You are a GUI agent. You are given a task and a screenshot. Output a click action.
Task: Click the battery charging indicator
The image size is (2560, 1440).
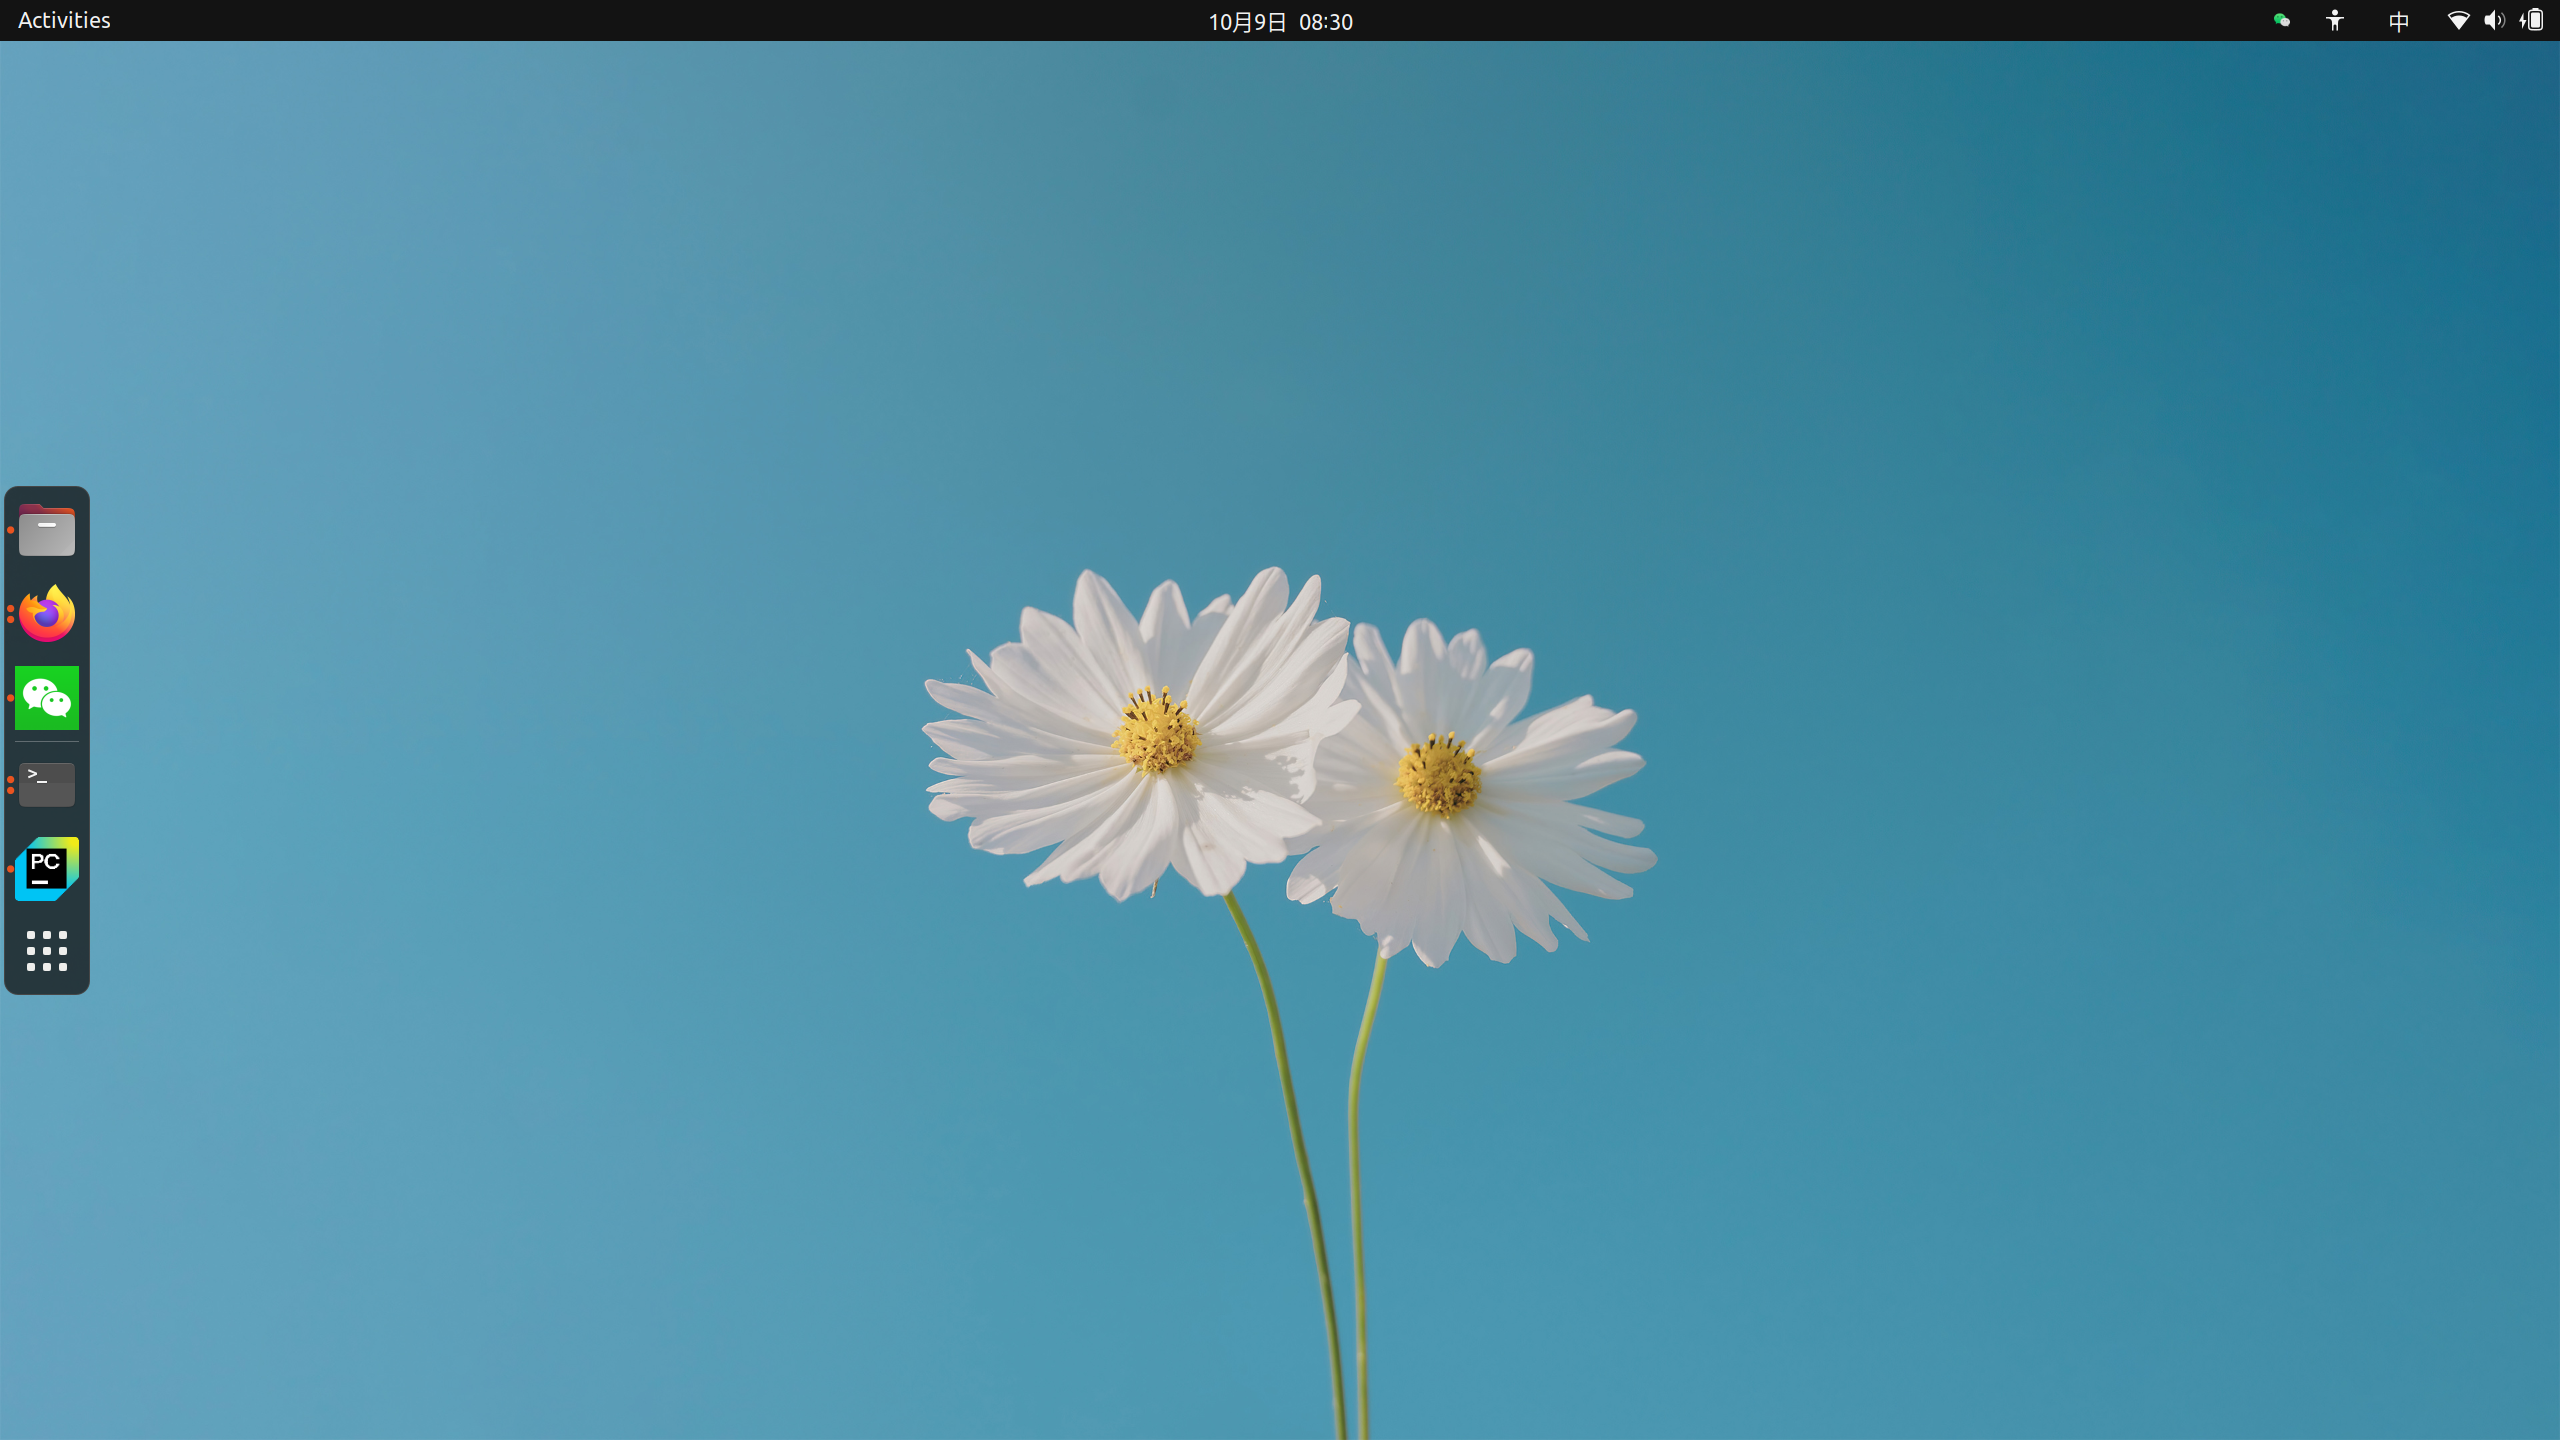coord(2531,20)
